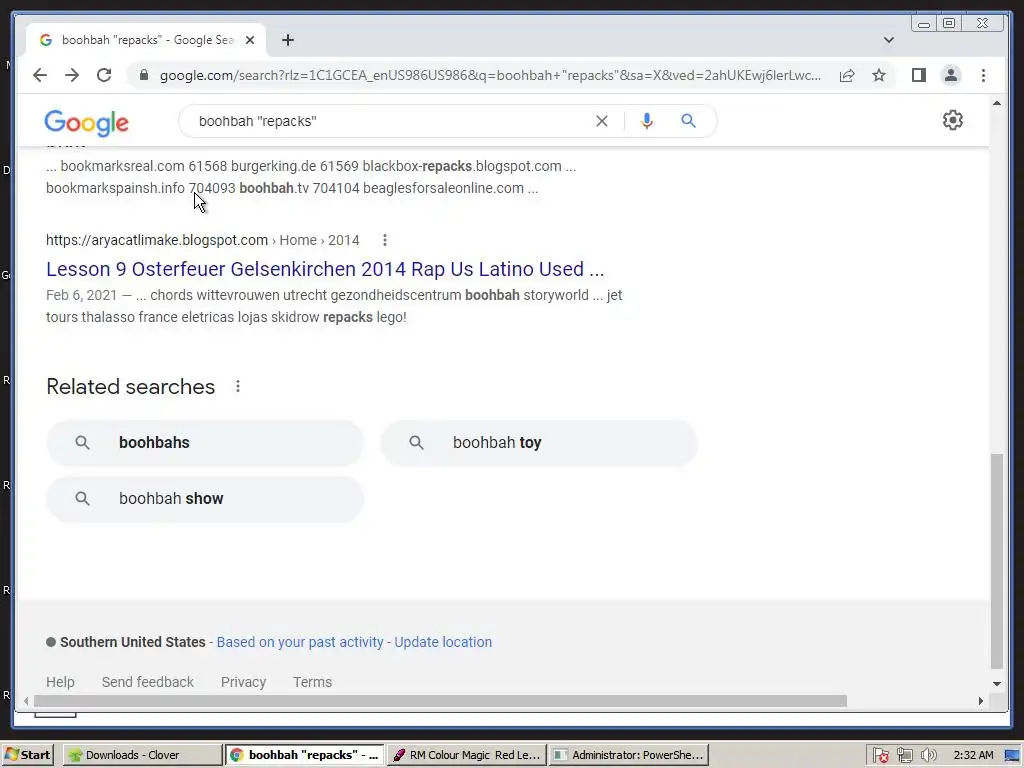Open the network tray icon
1024x768 pixels.
(904, 756)
